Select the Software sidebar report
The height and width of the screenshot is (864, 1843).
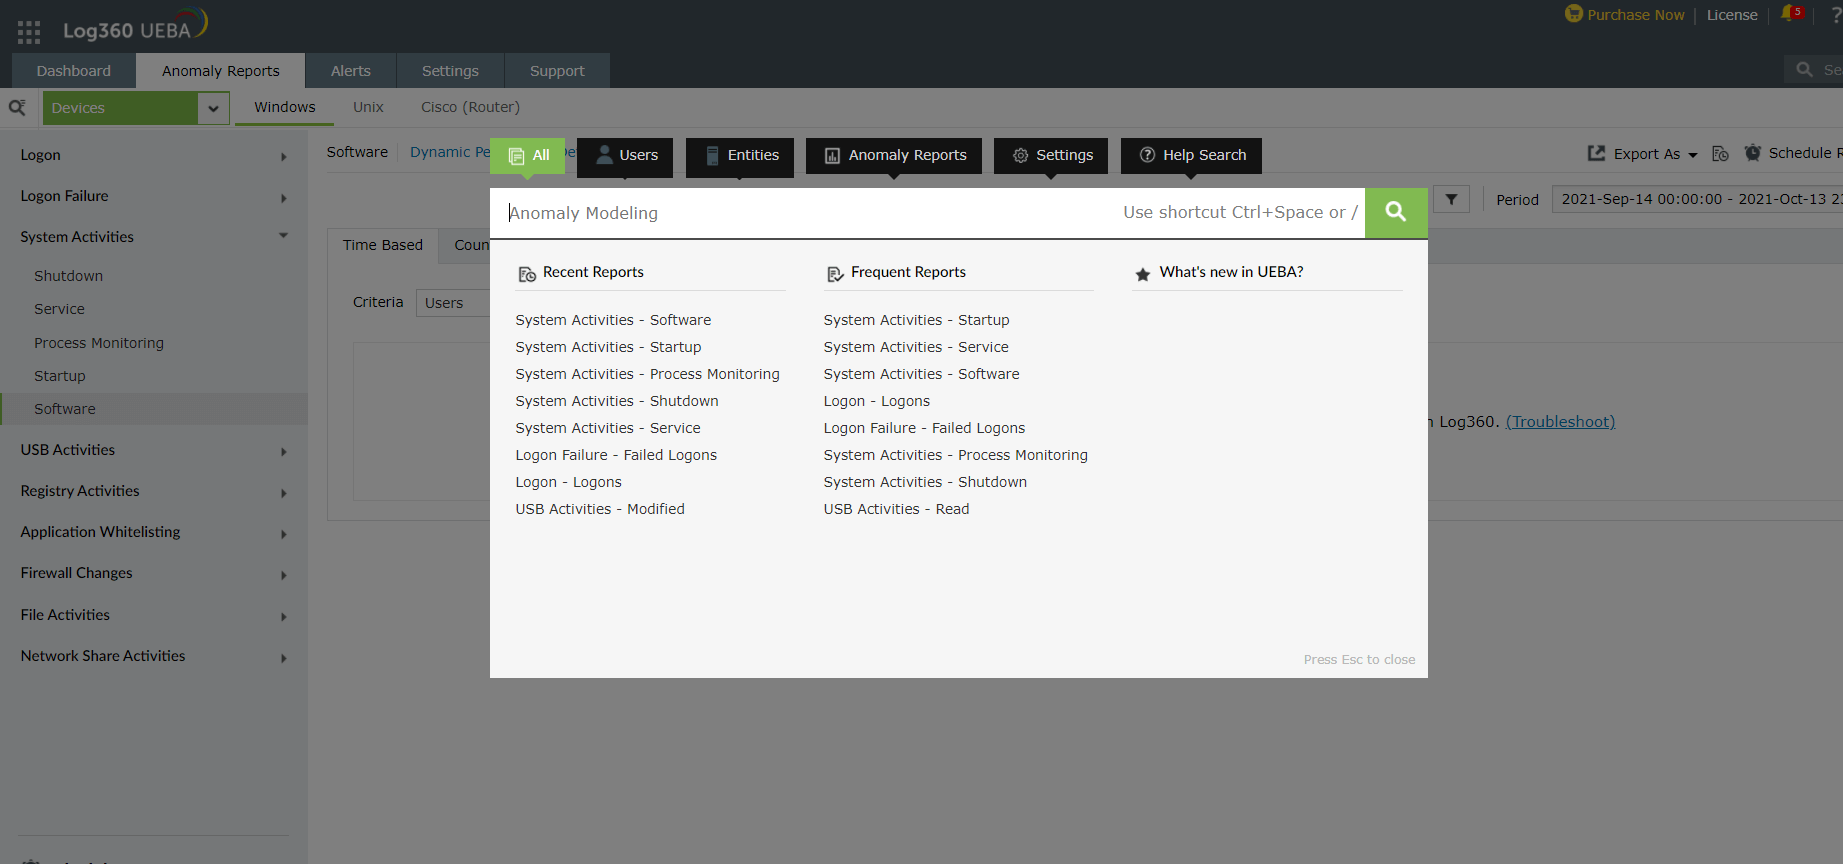tap(155, 409)
